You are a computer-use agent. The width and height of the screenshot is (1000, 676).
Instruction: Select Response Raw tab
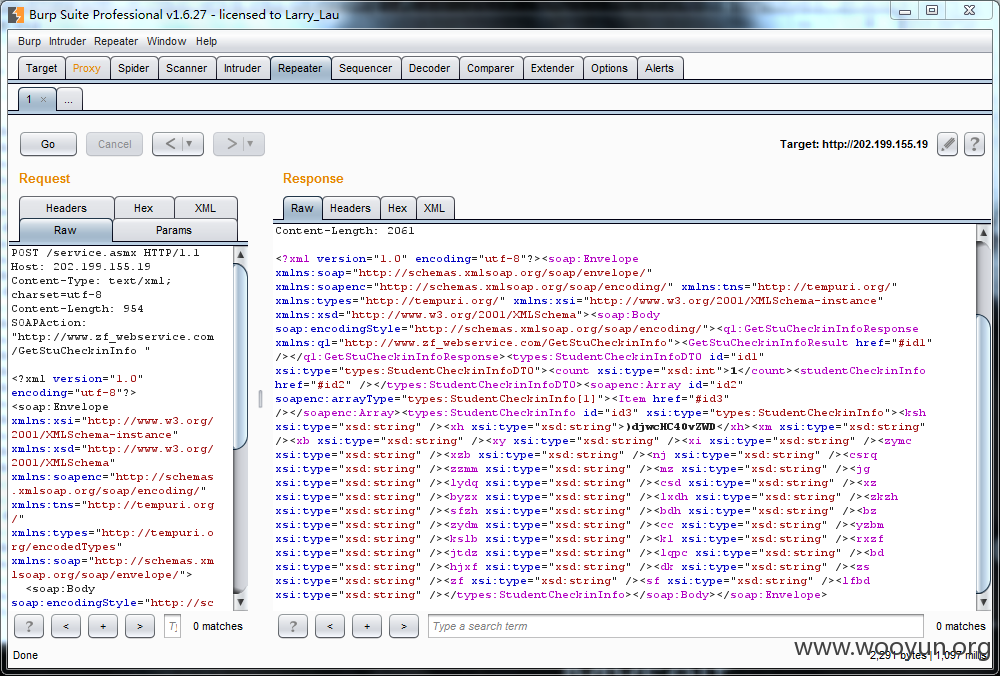coord(302,208)
